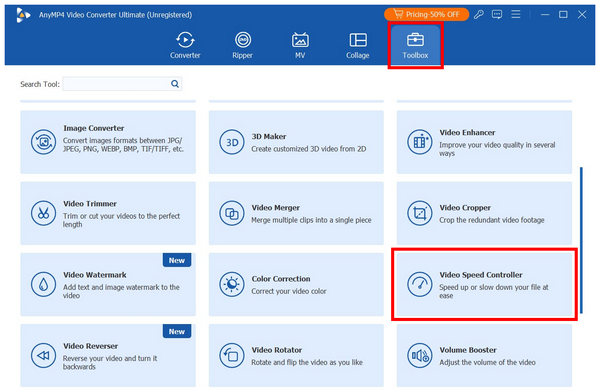The width and height of the screenshot is (600, 392).
Task: Open the MV tab
Action: pyautogui.click(x=300, y=45)
